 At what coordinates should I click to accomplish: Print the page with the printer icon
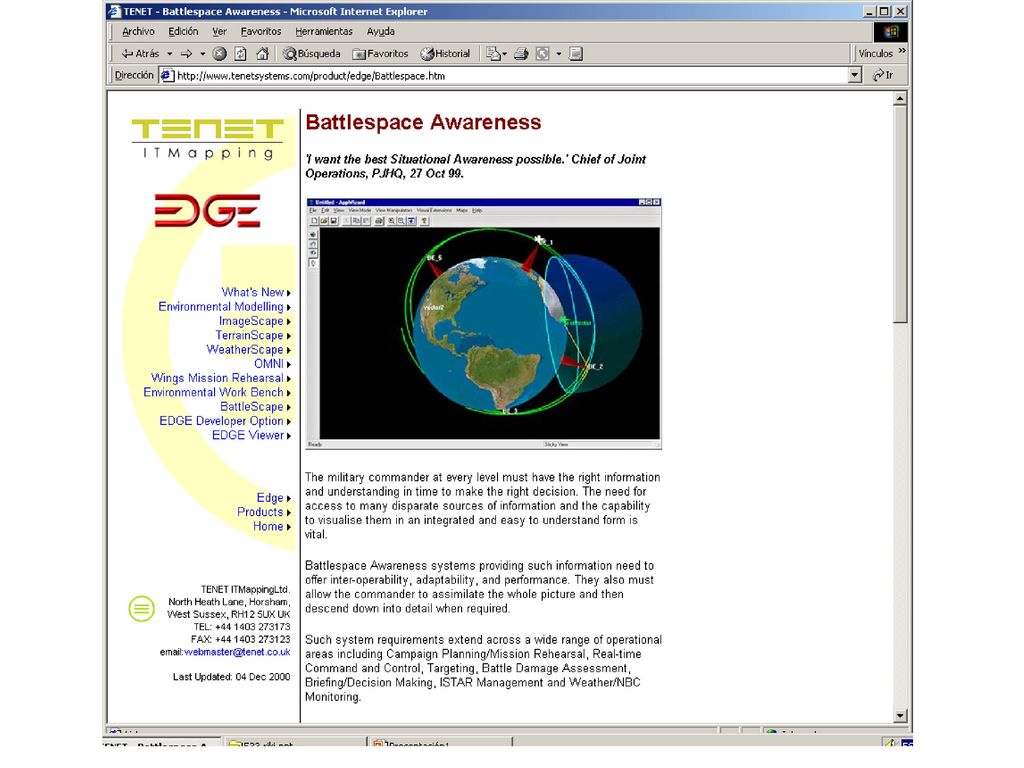[x=521, y=54]
